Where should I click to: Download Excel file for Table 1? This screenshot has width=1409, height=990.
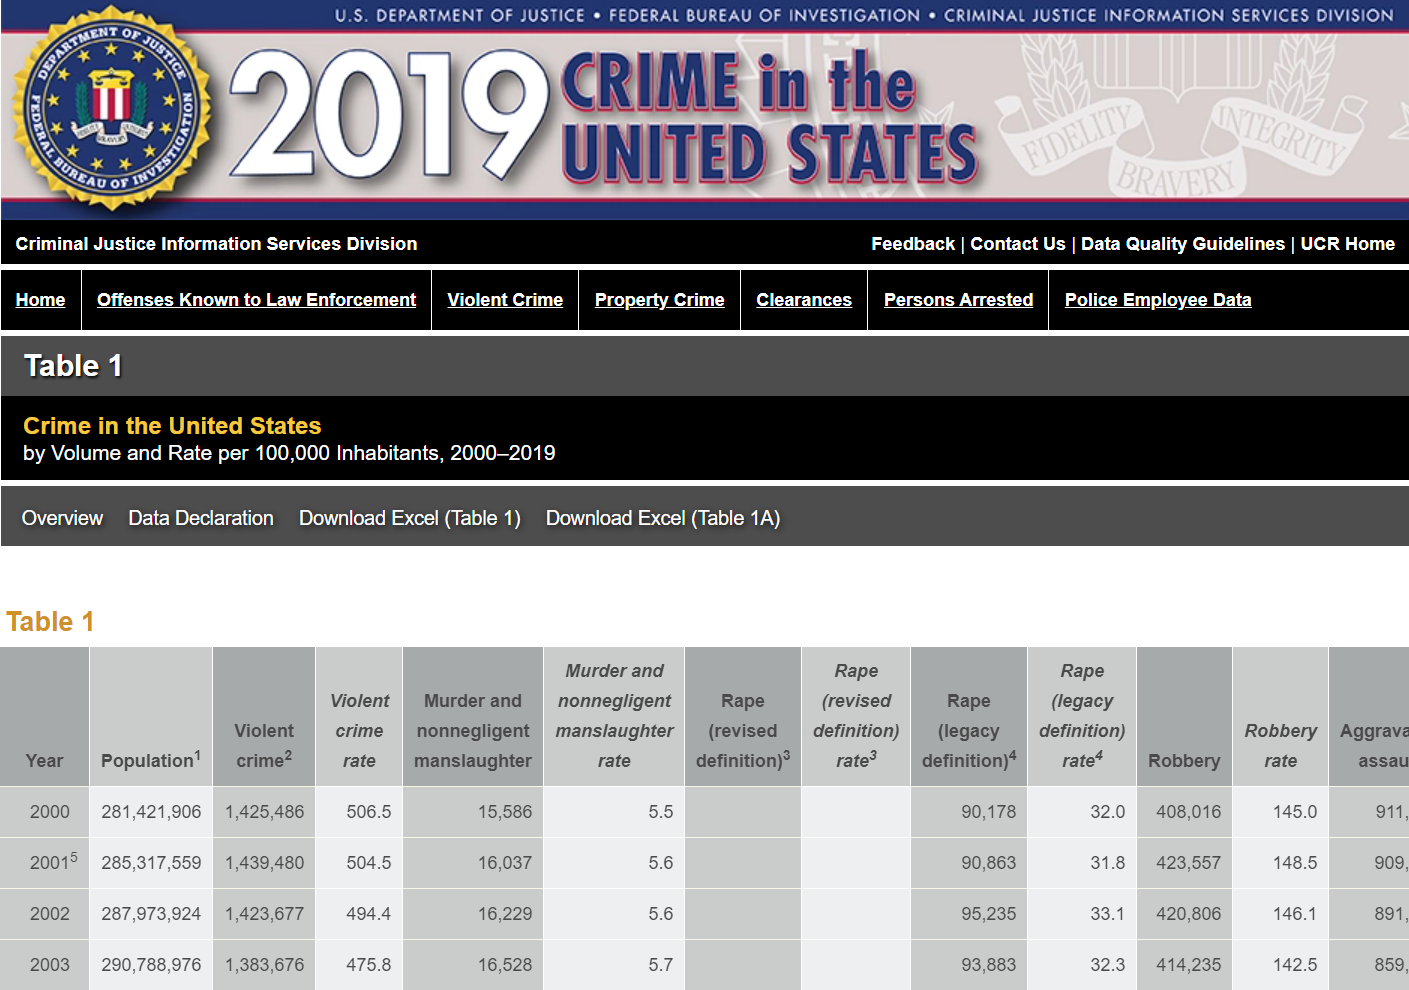pos(409,518)
